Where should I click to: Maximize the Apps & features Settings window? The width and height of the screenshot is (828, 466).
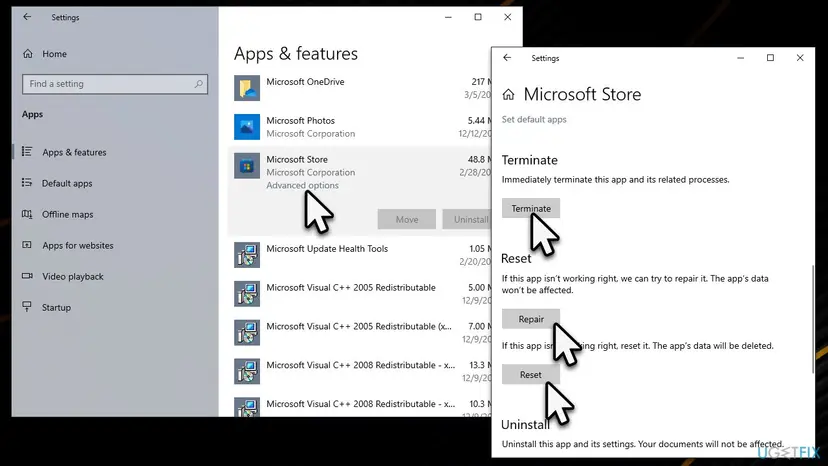tap(478, 17)
